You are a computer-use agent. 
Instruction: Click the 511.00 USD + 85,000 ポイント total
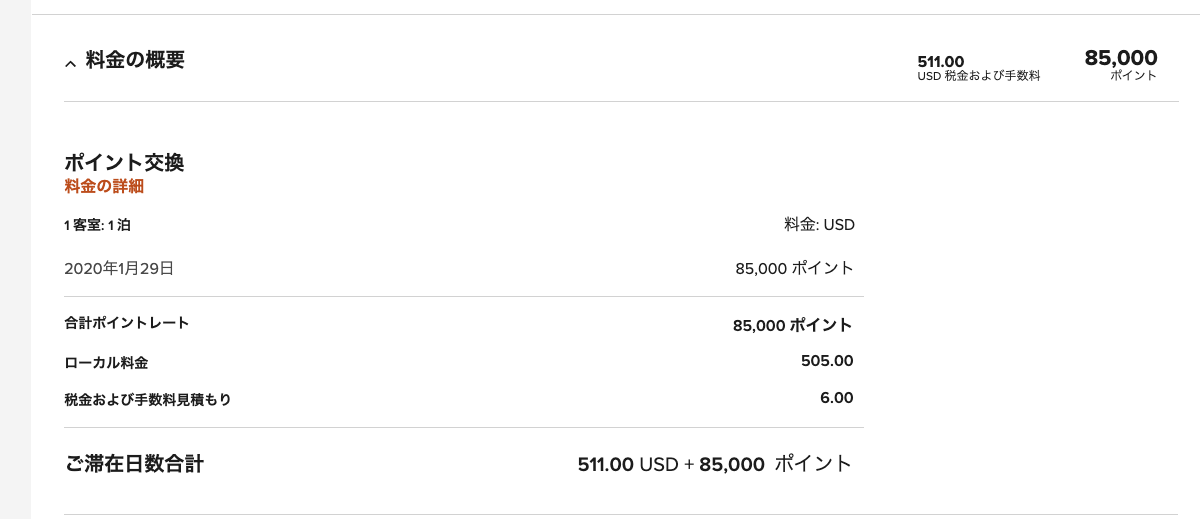[x=714, y=464]
